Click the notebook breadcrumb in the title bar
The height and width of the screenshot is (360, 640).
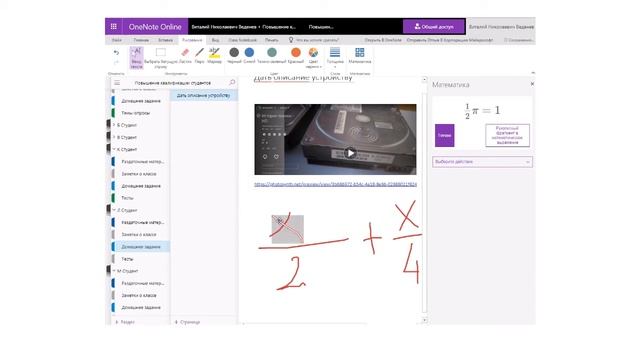point(244,27)
